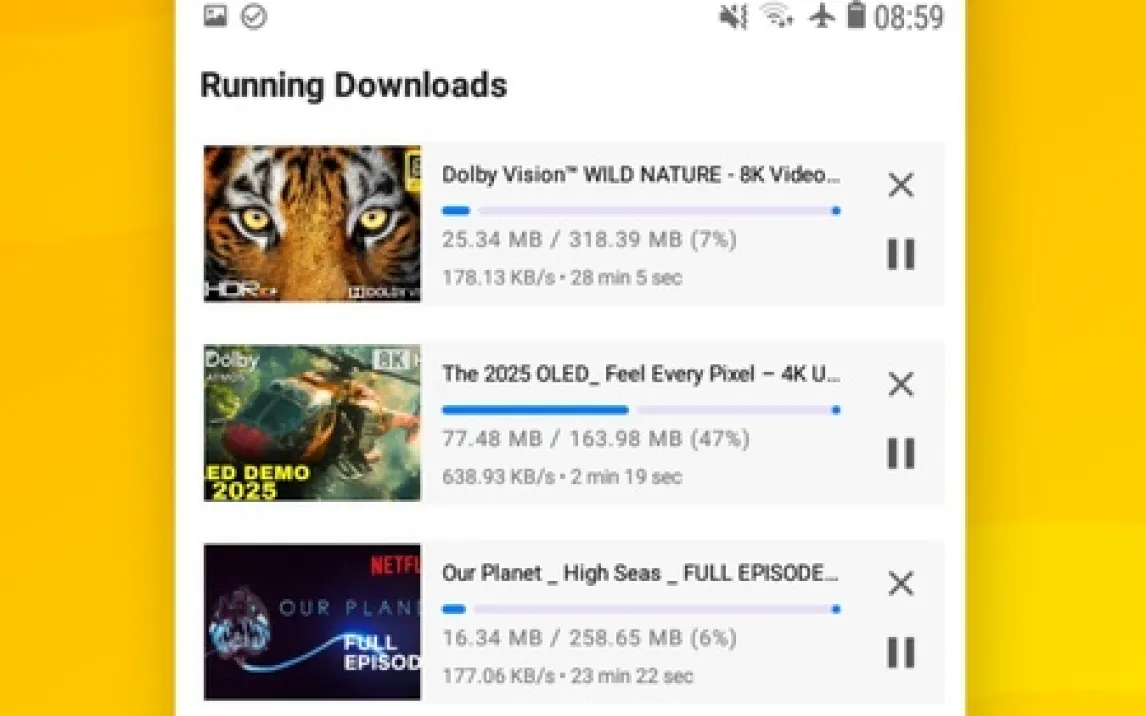Screen dimensions: 1146x716
Task: Click the 47% OLED download progress bar
Action: [x=641, y=410]
